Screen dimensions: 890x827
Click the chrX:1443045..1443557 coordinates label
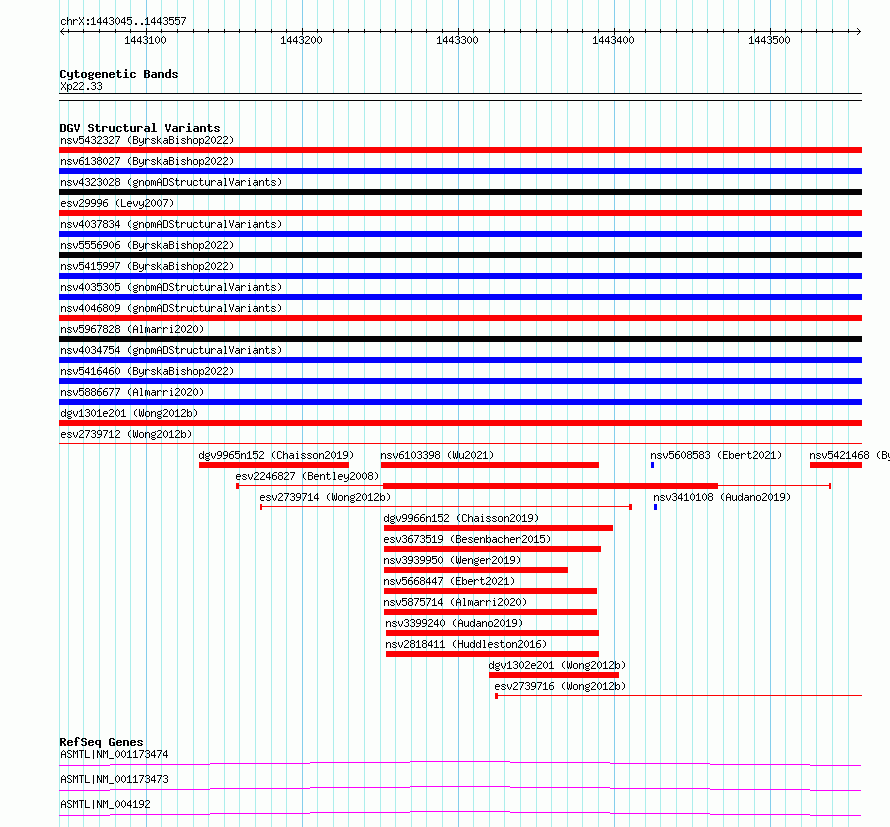[x=123, y=22]
